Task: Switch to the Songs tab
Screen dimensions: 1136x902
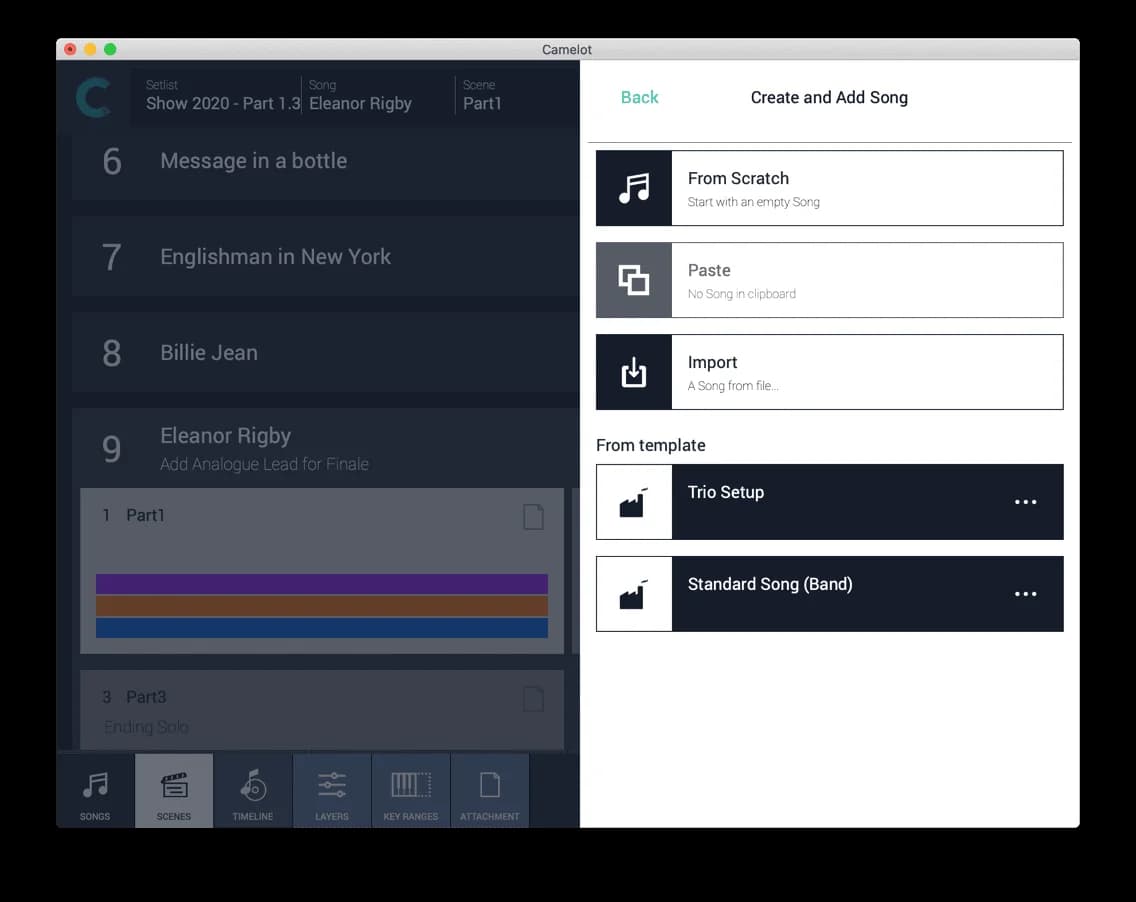Action: point(94,790)
